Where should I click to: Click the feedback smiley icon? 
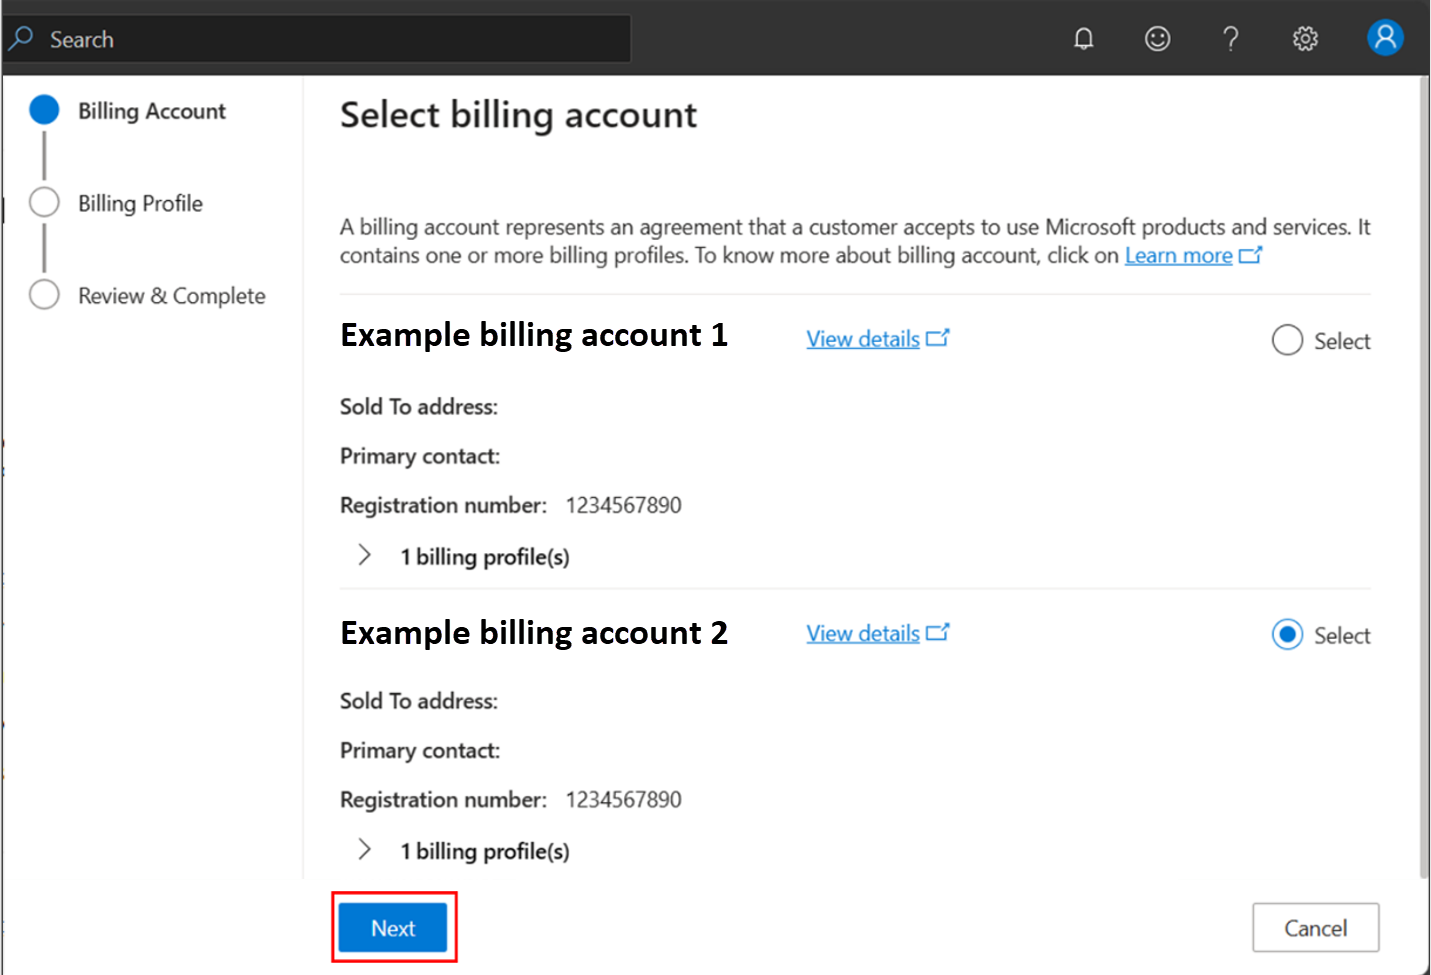pyautogui.click(x=1157, y=39)
